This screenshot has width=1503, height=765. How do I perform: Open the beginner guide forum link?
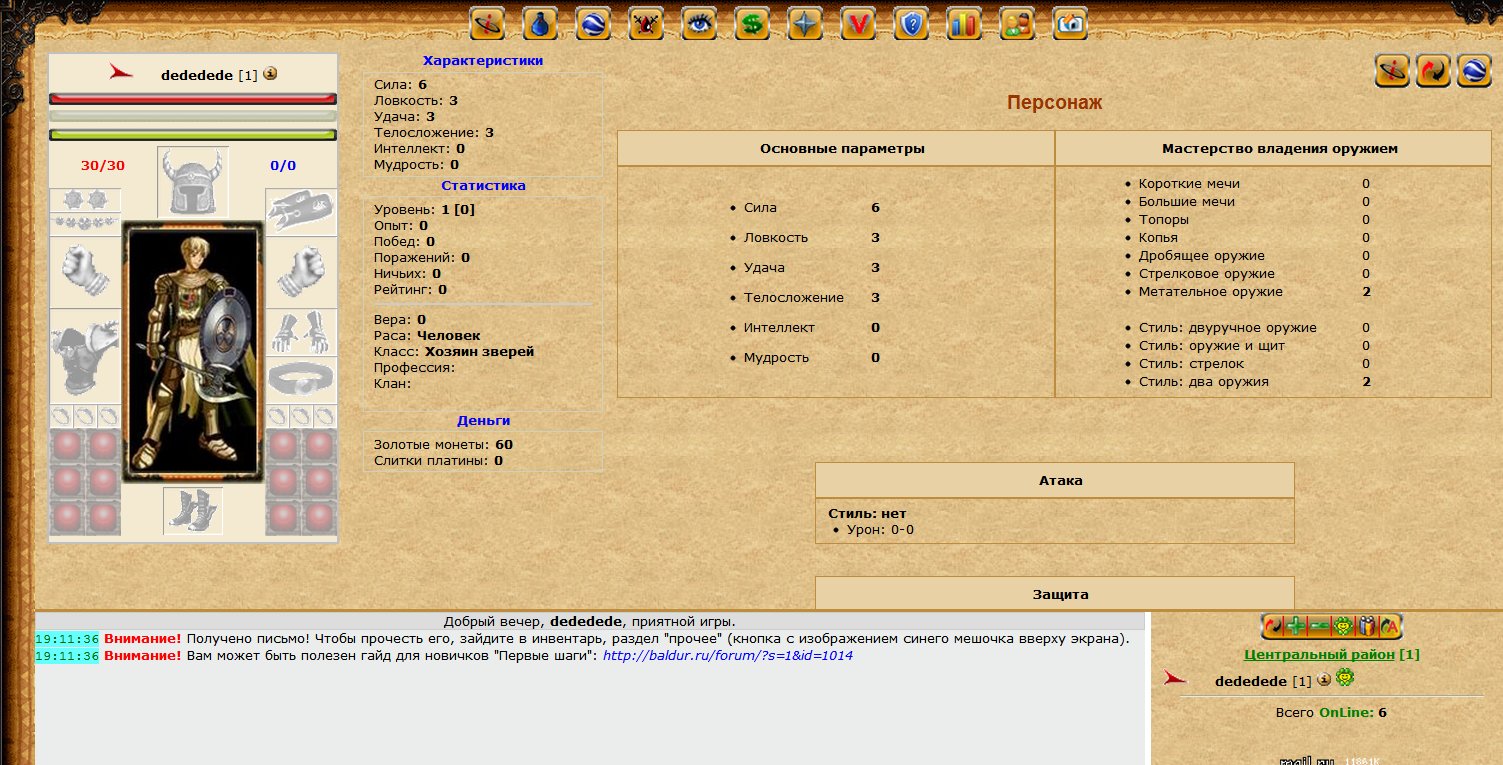[727, 656]
